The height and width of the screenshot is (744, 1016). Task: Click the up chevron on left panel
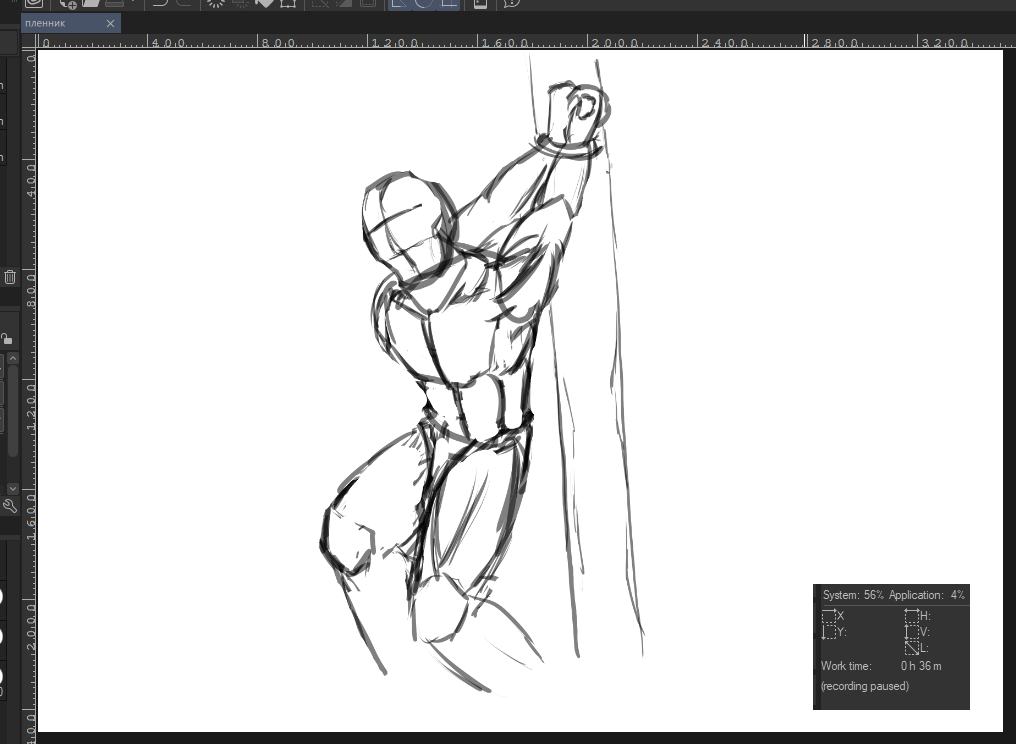click(x=13, y=358)
